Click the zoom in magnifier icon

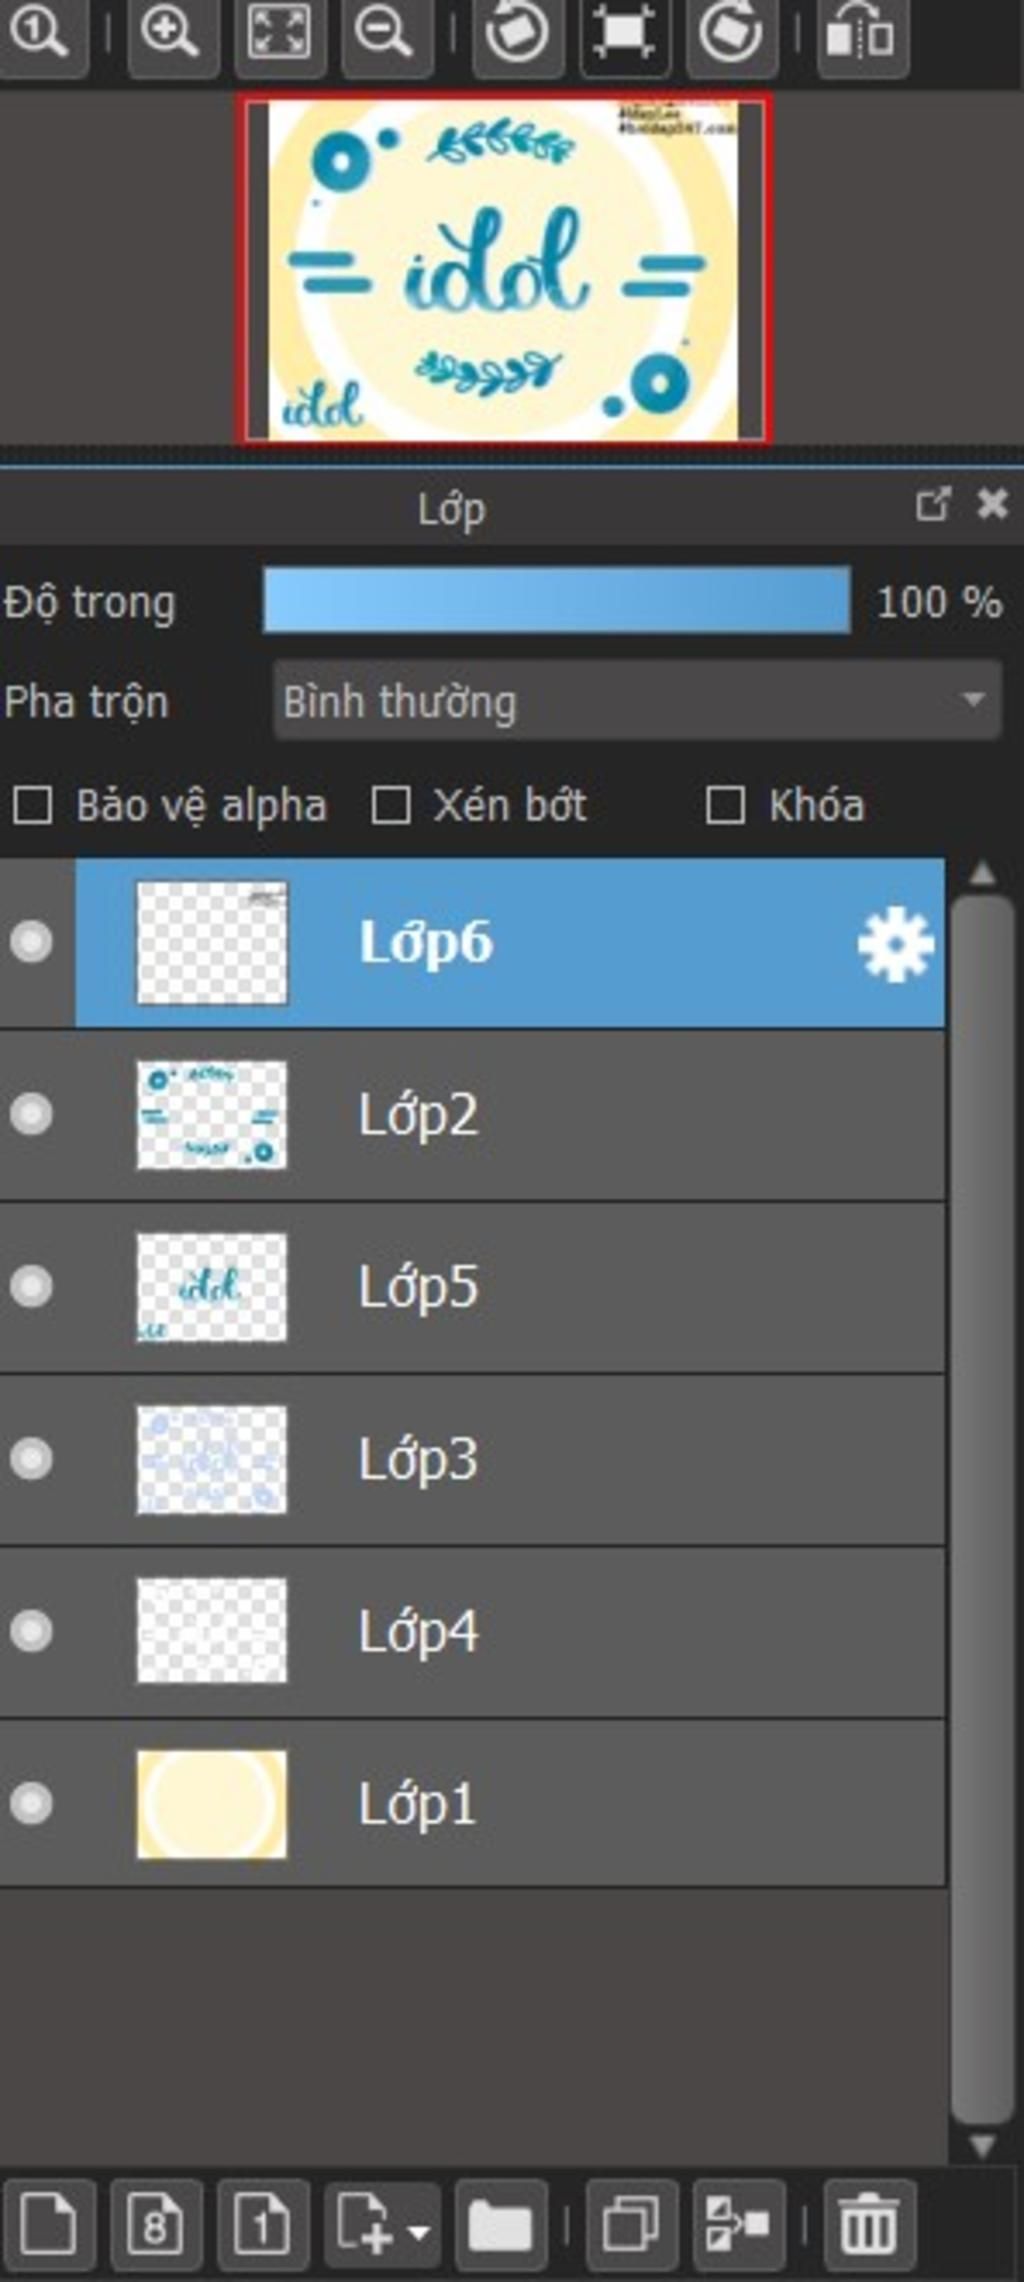[172, 34]
